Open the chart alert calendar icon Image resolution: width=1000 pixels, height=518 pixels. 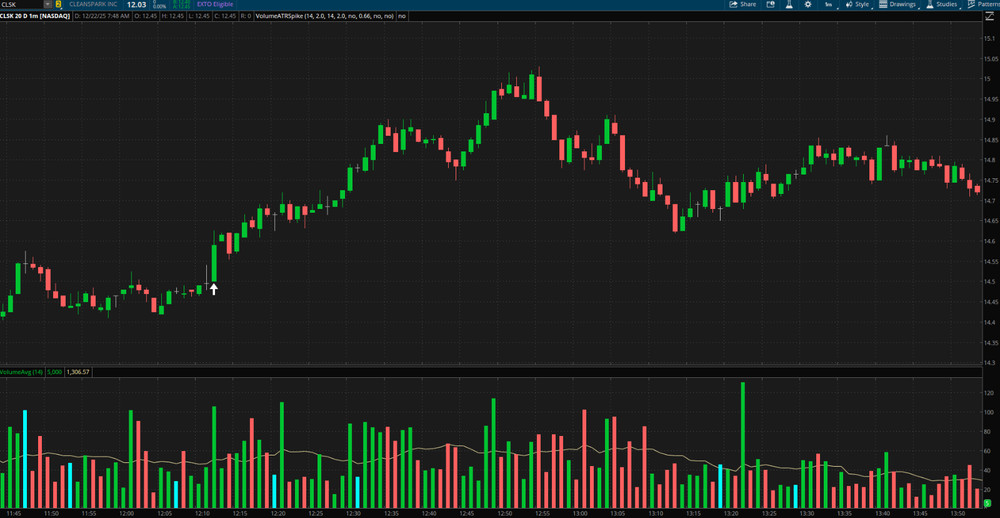770,4
